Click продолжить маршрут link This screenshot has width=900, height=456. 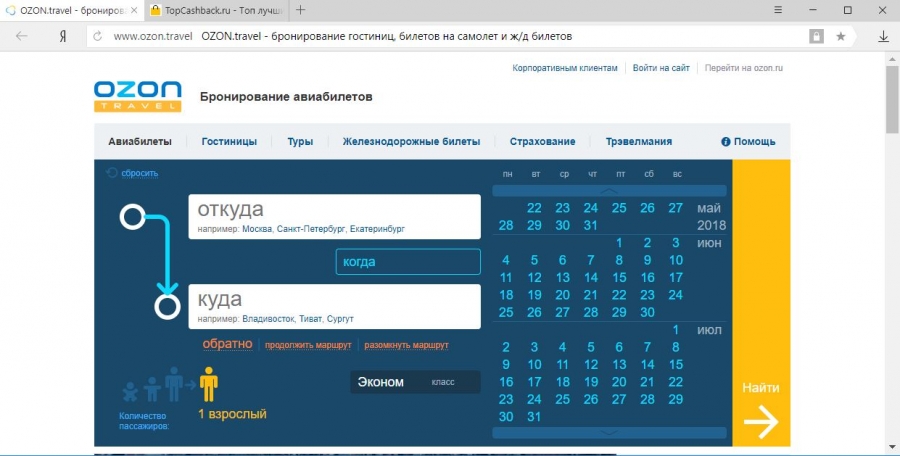308,345
